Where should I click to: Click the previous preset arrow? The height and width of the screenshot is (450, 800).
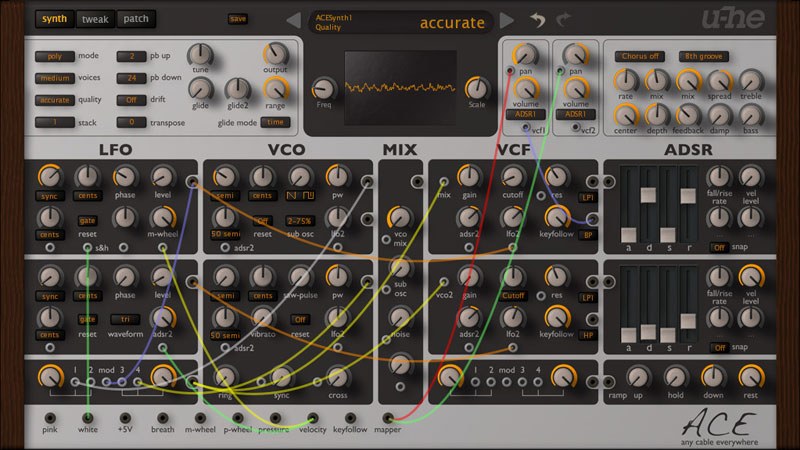click(294, 20)
